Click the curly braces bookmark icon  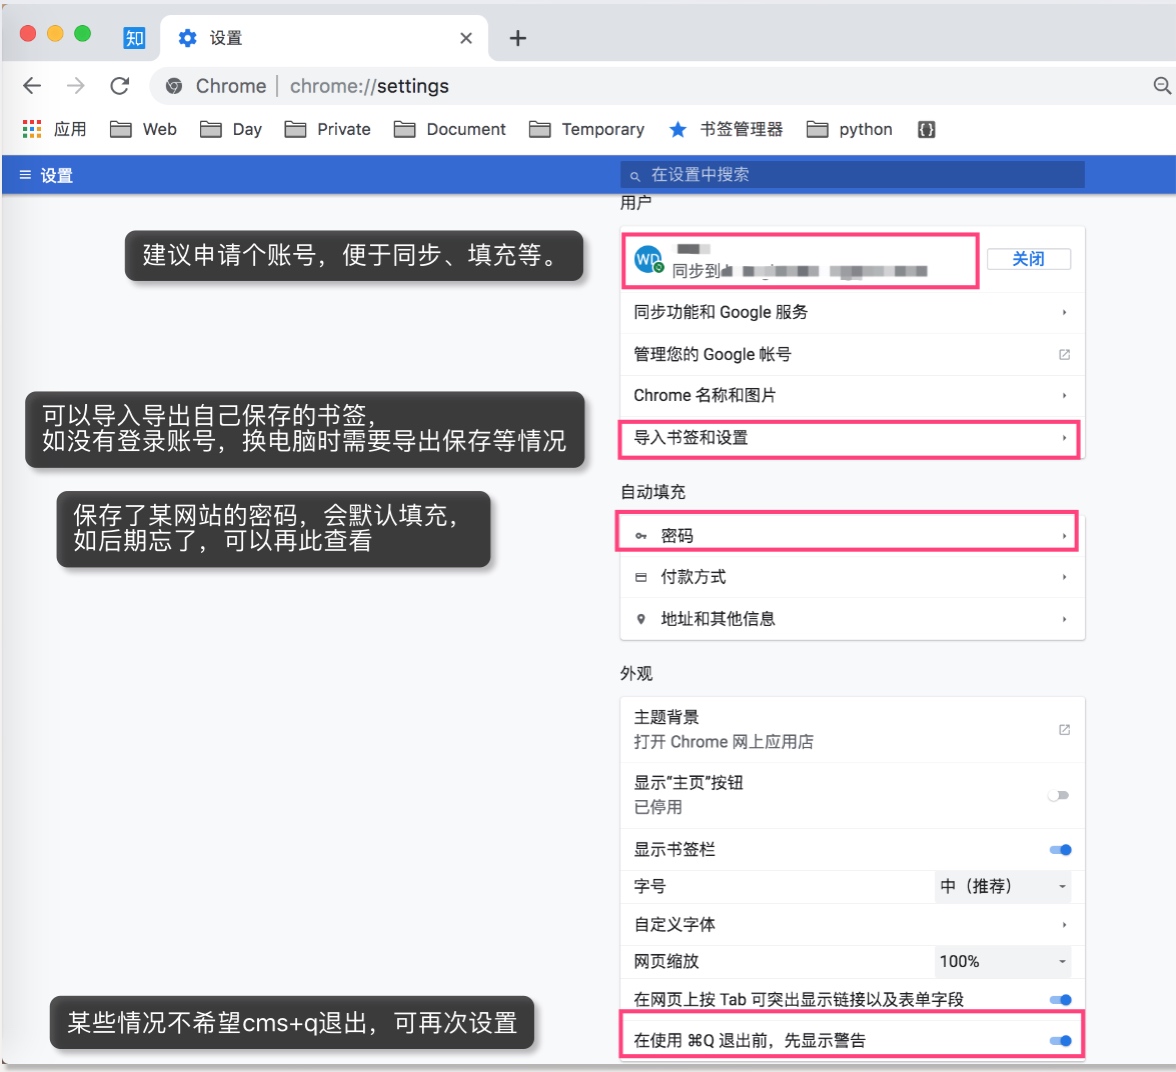pos(926,129)
